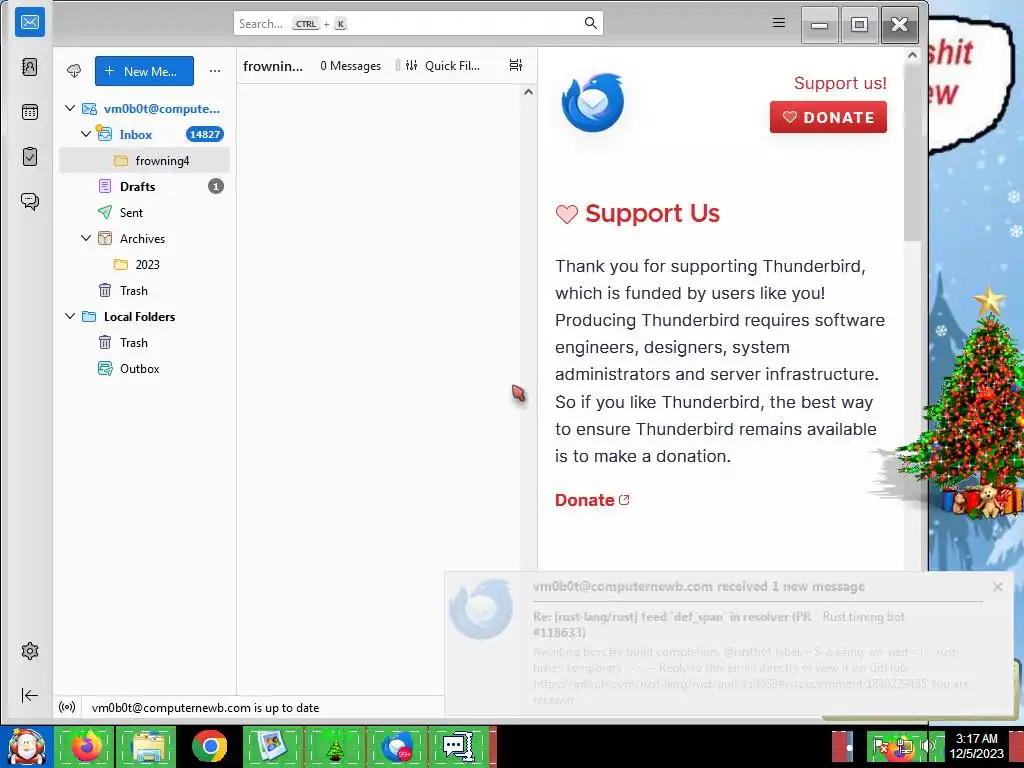Screen dimensions: 1024x768
Task: Select the Drafts folder
Action: pos(144,187)
